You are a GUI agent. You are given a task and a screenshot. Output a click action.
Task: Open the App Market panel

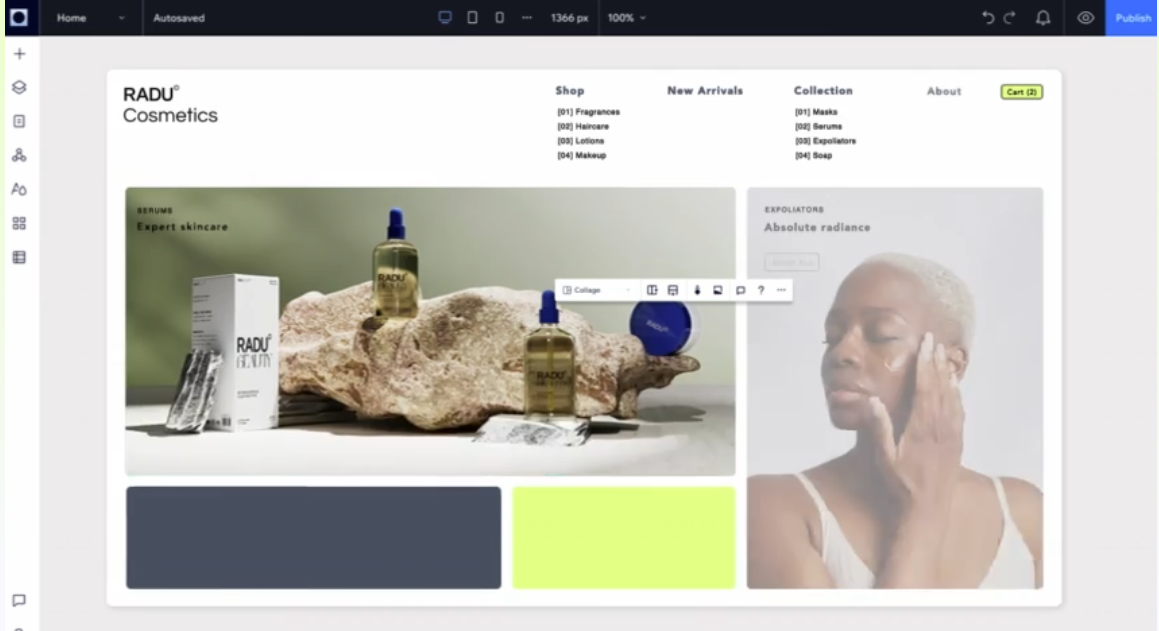(19, 223)
